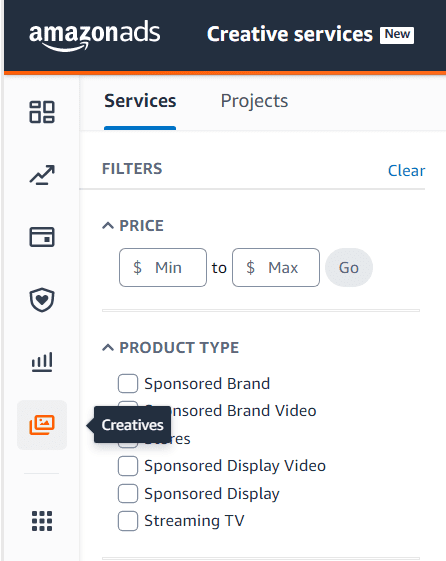The width and height of the screenshot is (446, 561).
Task: Toggle the Sponsored Display checkbox
Action: (x=128, y=494)
